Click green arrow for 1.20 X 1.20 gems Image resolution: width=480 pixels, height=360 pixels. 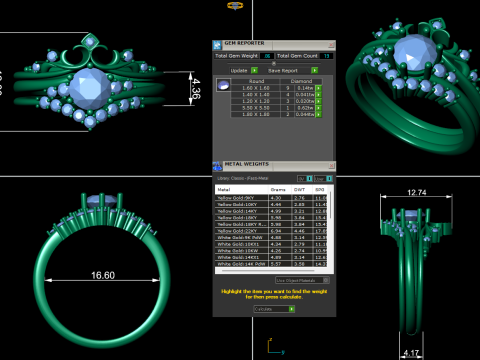click(318, 101)
